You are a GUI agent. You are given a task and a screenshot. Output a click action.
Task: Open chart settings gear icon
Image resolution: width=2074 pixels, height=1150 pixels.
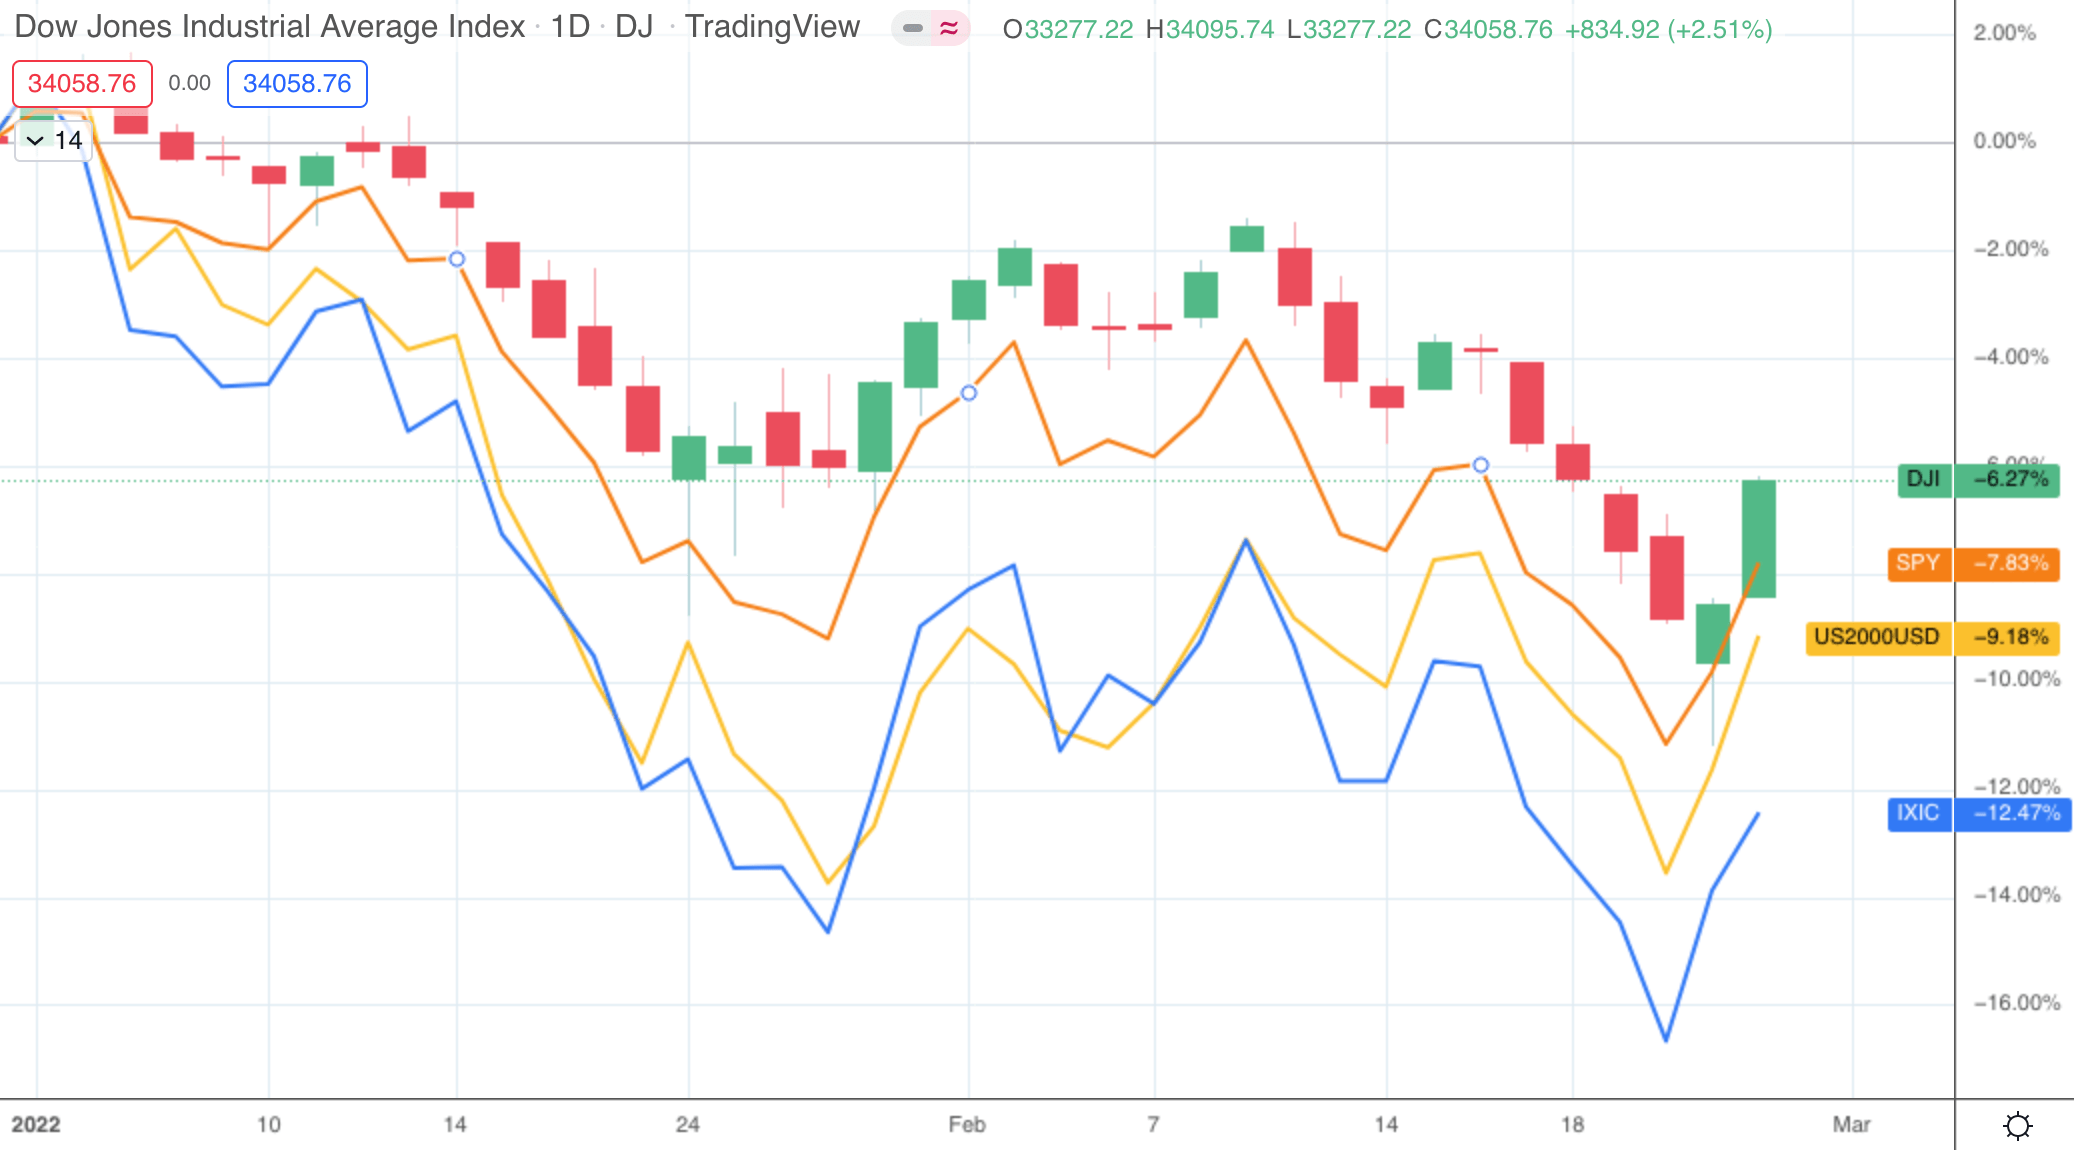click(2018, 1126)
